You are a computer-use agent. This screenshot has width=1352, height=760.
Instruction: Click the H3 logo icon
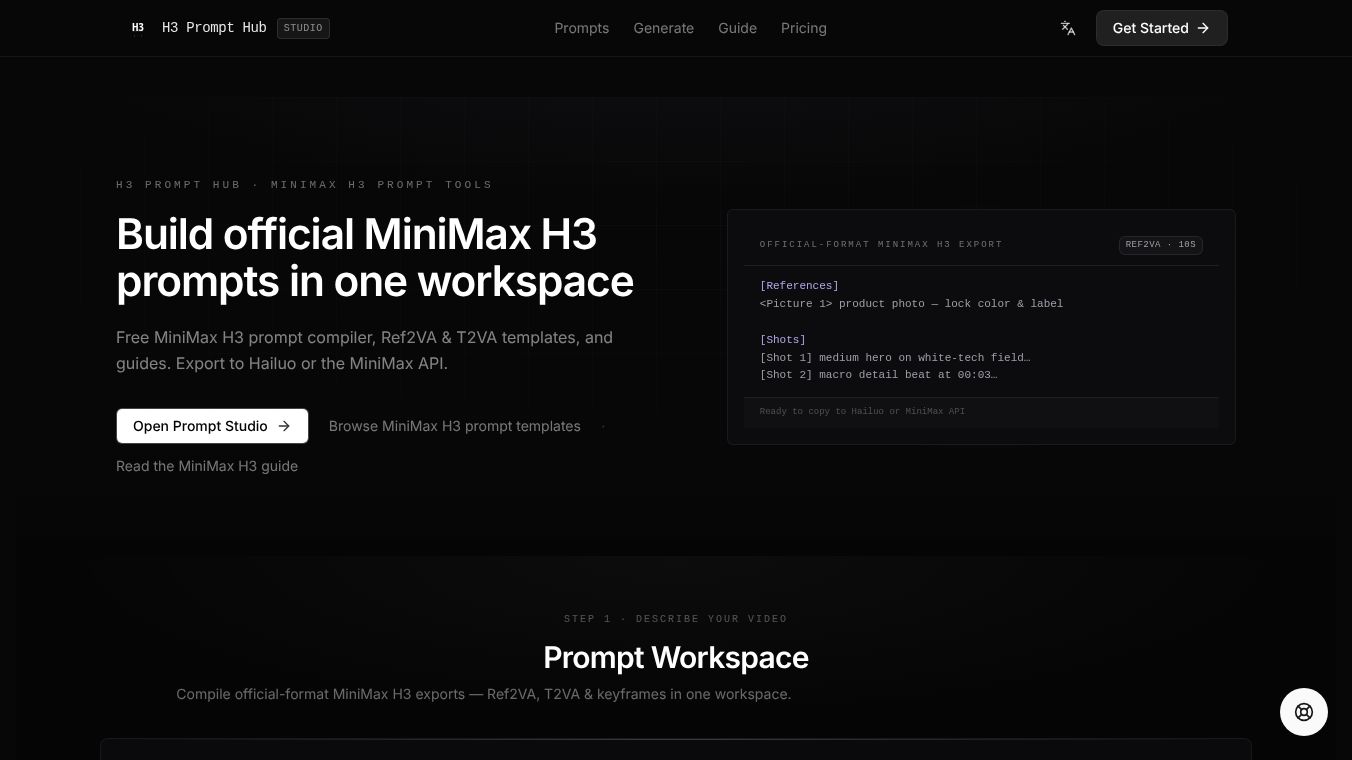[x=138, y=28]
